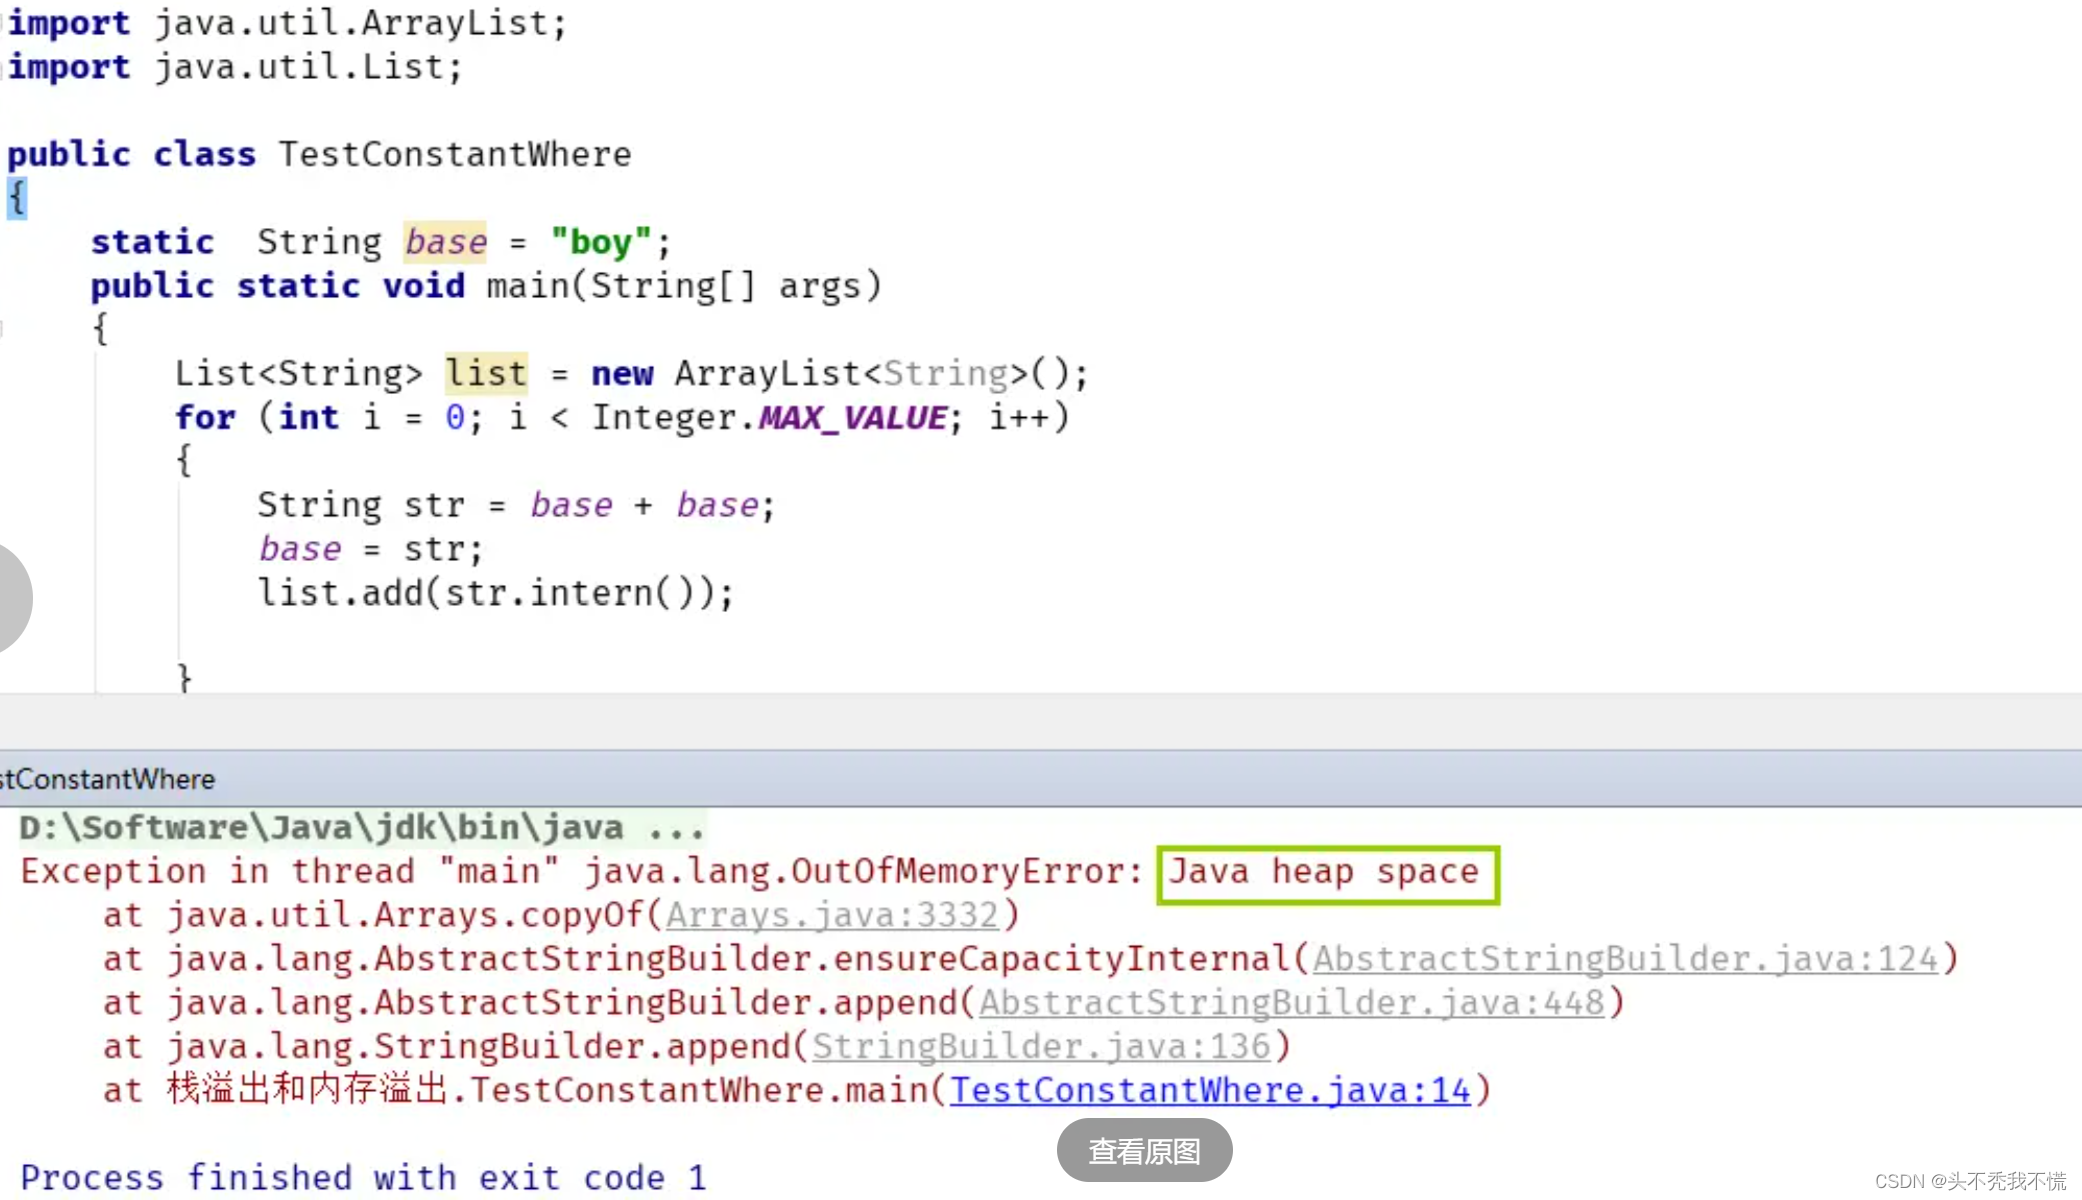Open the StringBuilder.java:136 link
The height and width of the screenshot is (1200, 2082).
point(1040,1047)
